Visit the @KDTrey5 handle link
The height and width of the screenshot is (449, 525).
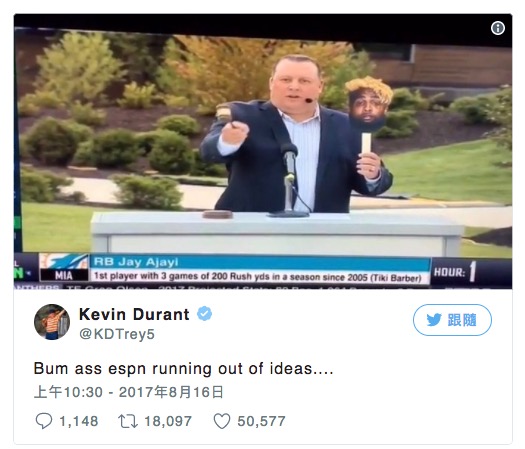tap(117, 334)
